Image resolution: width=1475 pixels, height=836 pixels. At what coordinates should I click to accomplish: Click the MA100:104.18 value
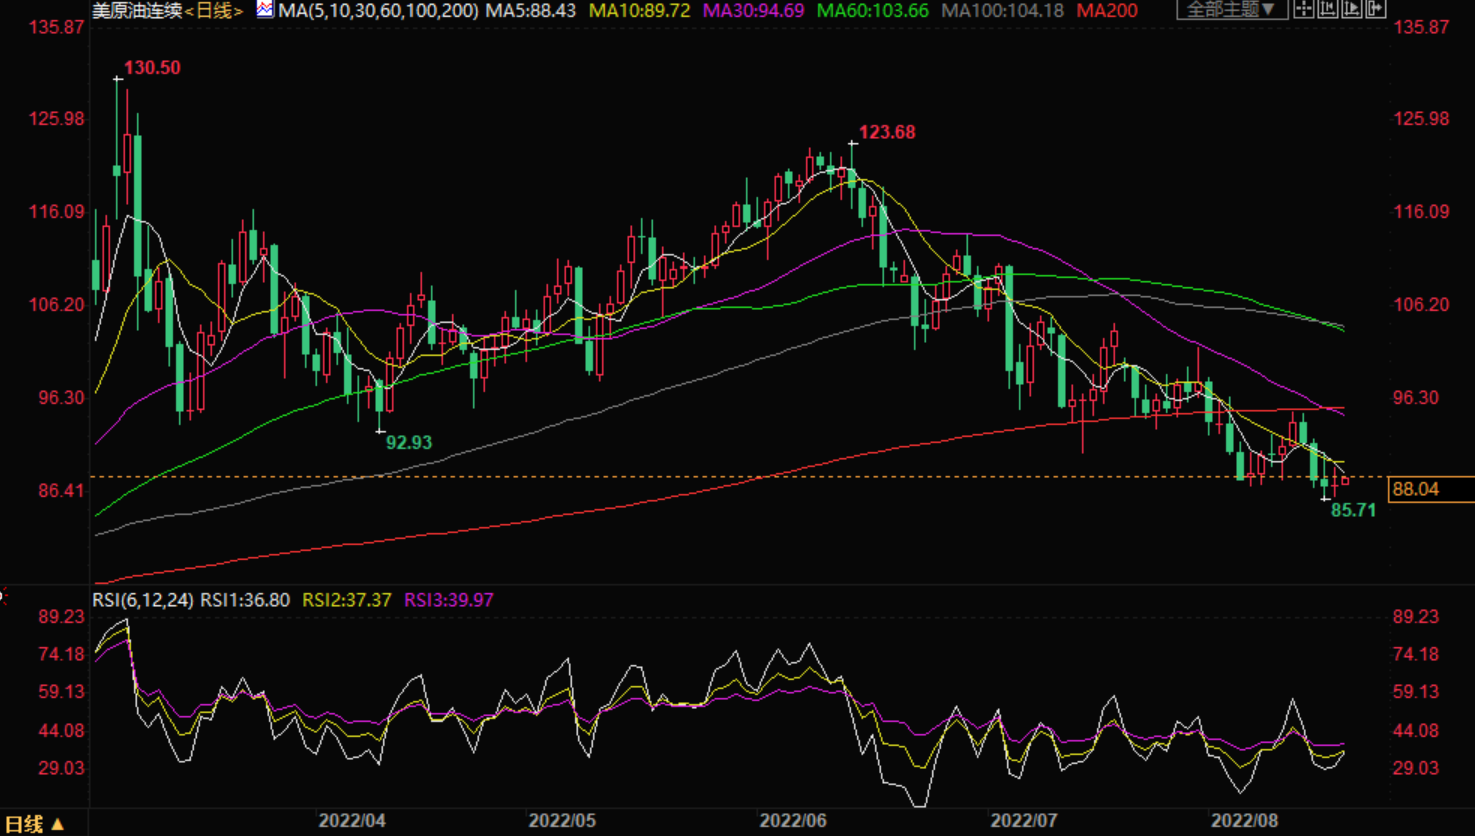point(1003,10)
